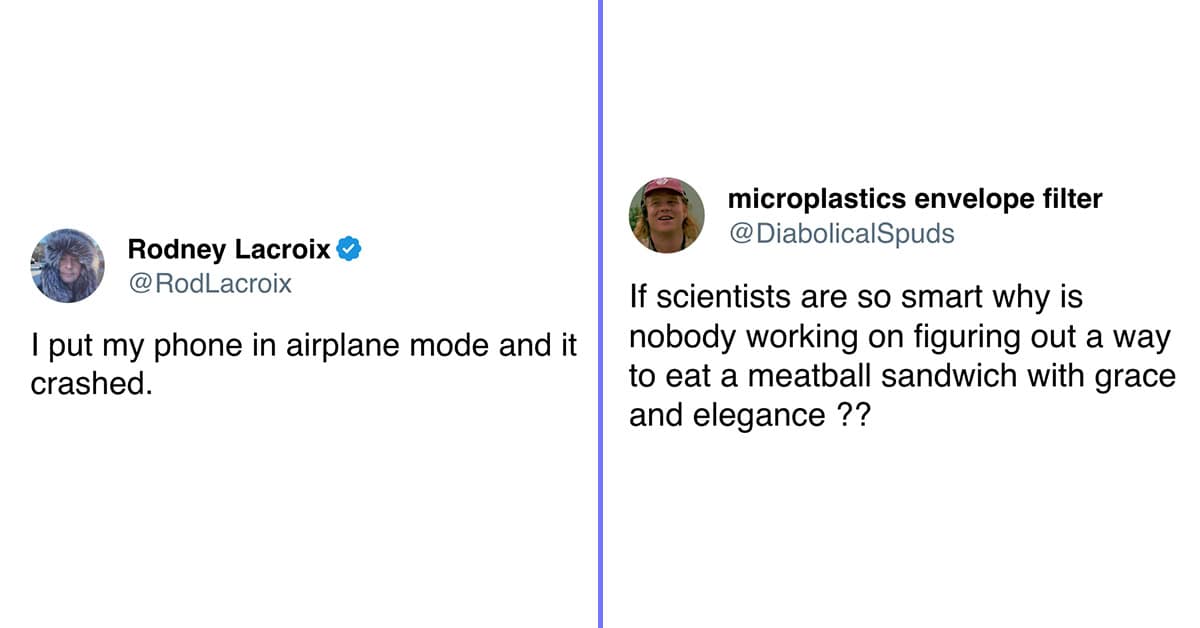Open Rodney Lacroix's profile avatar
1200x628 pixels.
[x=67, y=266]
